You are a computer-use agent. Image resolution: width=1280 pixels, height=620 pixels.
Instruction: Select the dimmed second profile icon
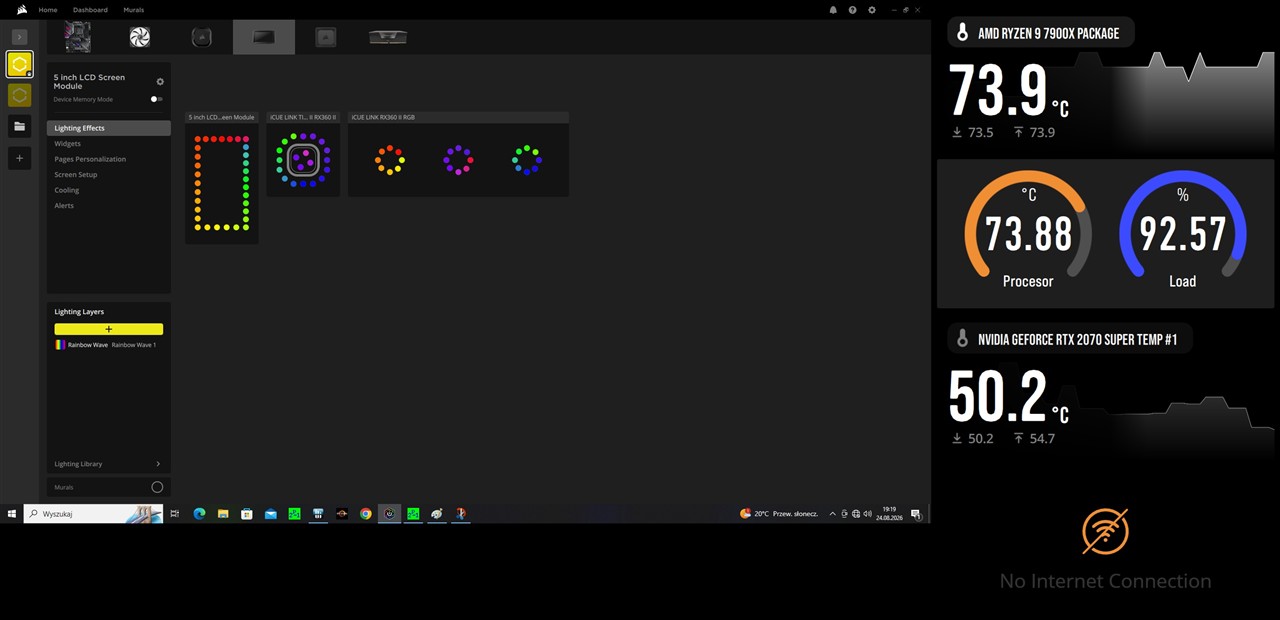pyautogui.click(x=19, y=95)
